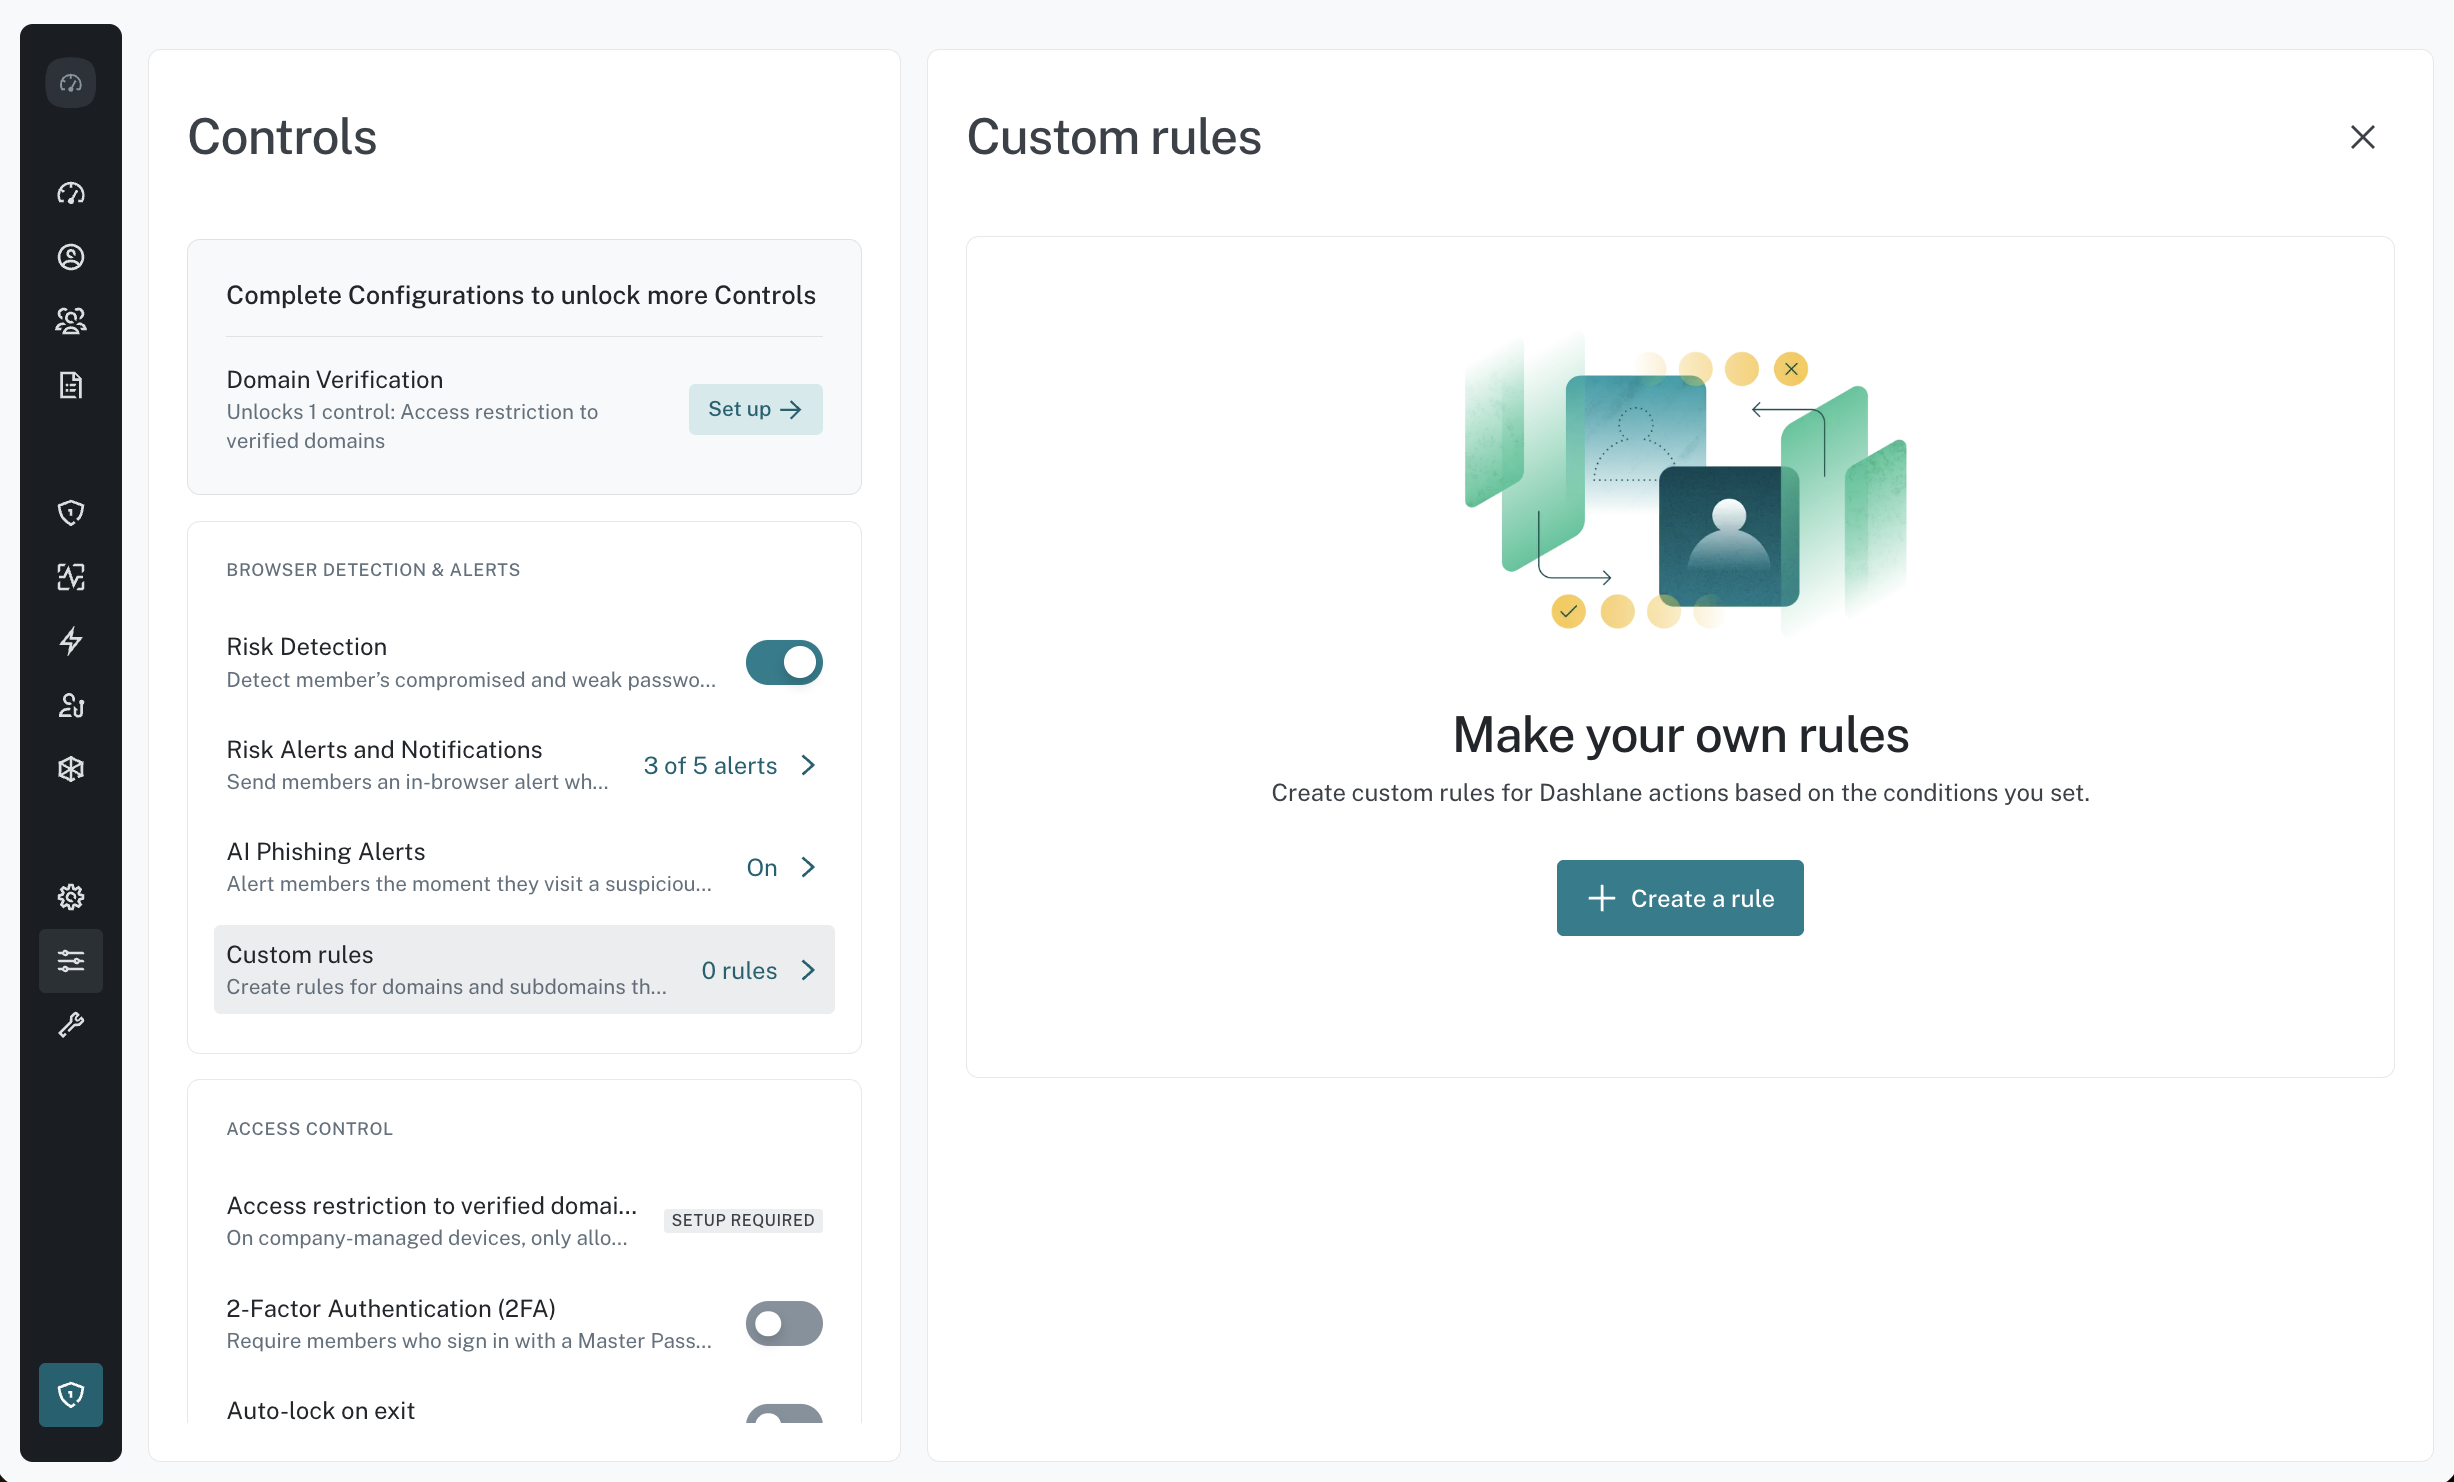
Task: Open the wrench tools icon in sidebar
Action: coord(71,1025)
